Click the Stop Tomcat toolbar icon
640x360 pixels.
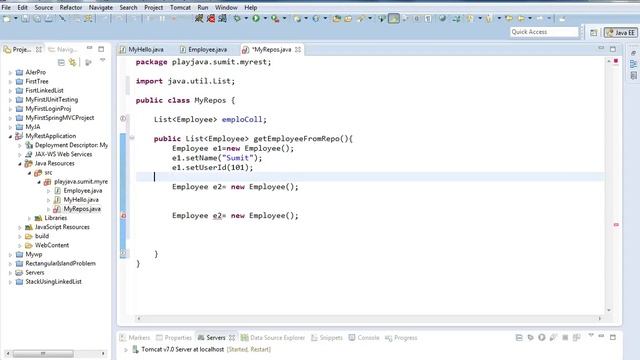click(211, 18)
